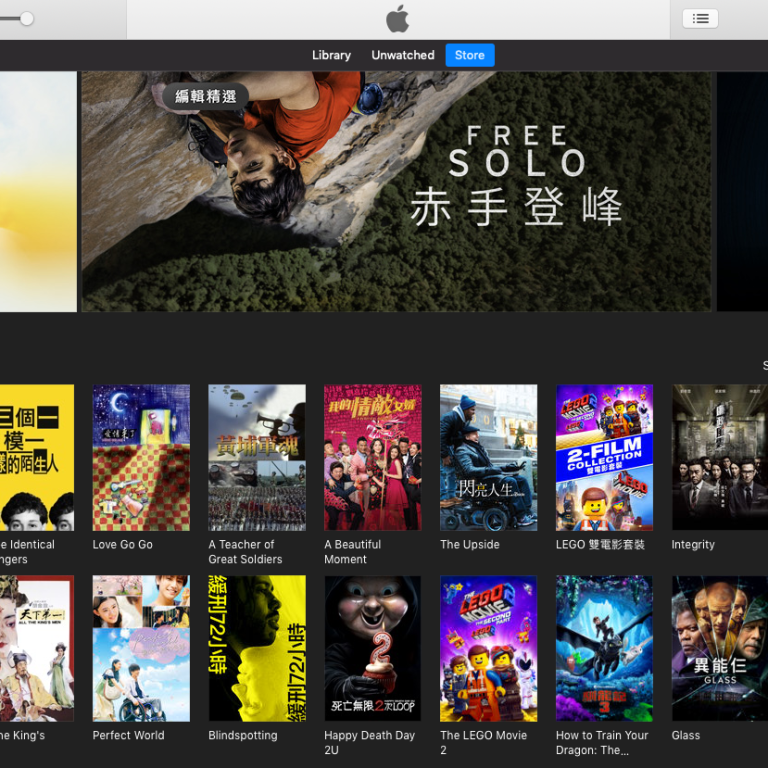Screen dimensions: 768x768
Task: Open the next dark featured banner
Action: click(x=743, y=192)
